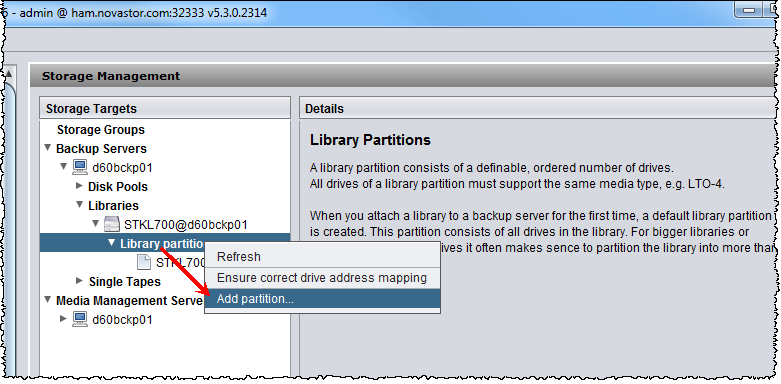The height and width of the screenshot is (384, 781).
Task: Click the document icon of STKL700 partition
Action: coord(144,262)
